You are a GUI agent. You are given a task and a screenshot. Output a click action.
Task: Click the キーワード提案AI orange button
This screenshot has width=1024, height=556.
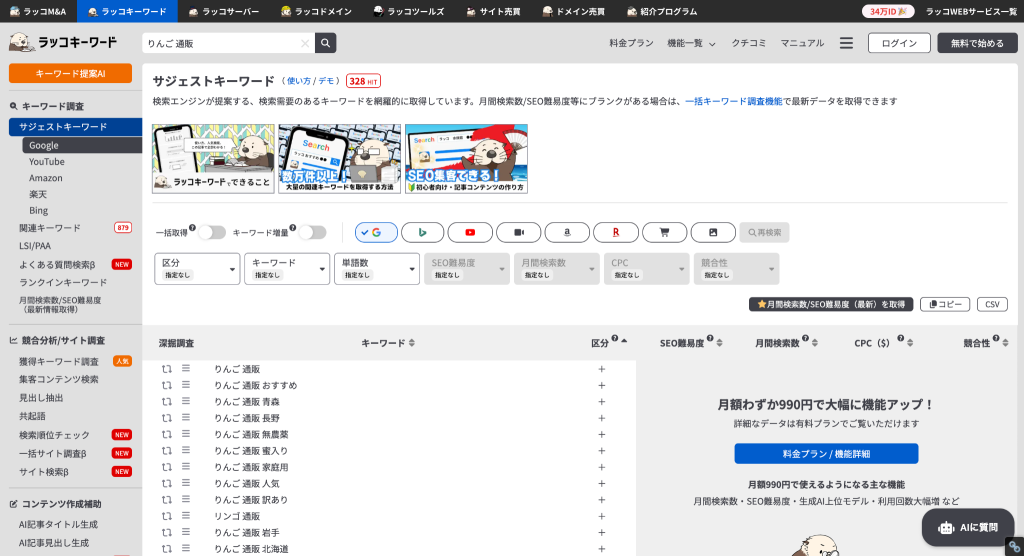(x=71, y=73)
